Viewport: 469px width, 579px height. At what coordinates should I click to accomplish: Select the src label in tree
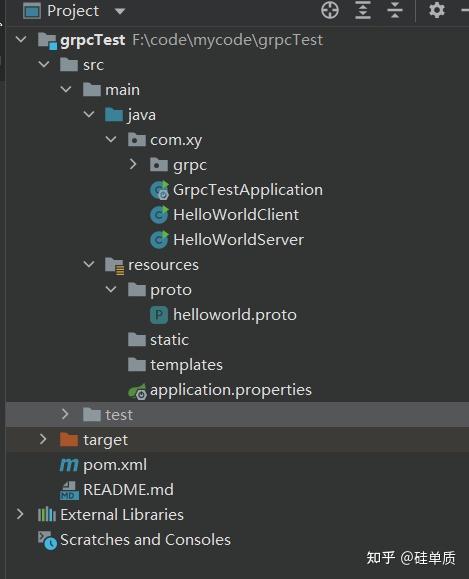pos(93,65)
